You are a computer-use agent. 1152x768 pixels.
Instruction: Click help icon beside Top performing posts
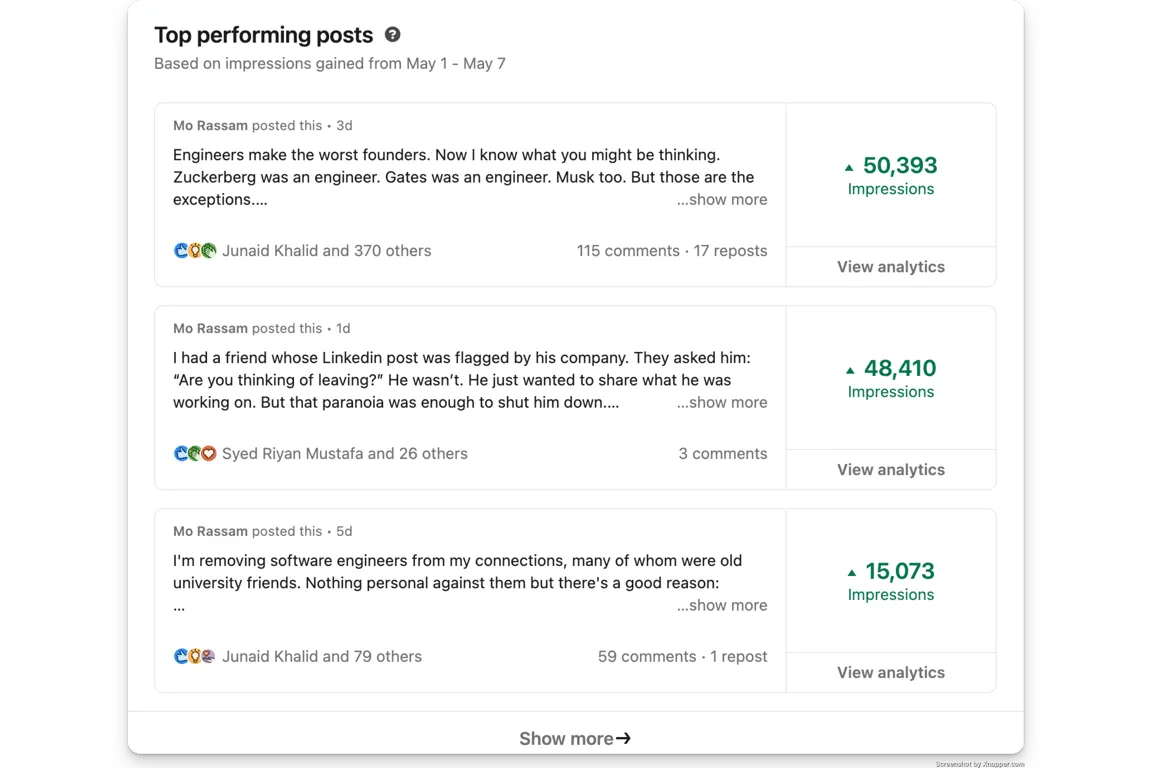[x=393, y=35]
